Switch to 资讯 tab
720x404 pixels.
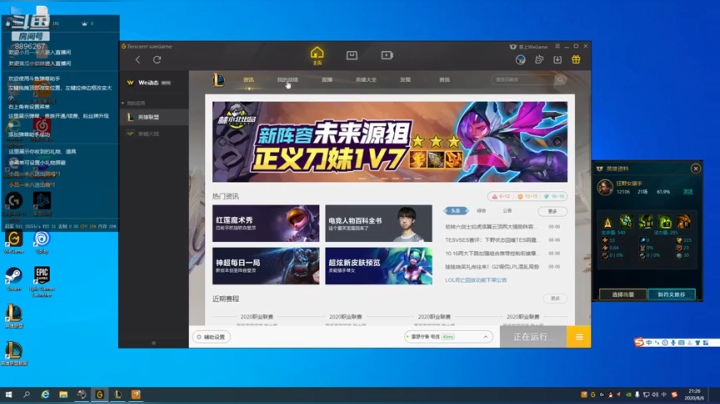[248, 80]
